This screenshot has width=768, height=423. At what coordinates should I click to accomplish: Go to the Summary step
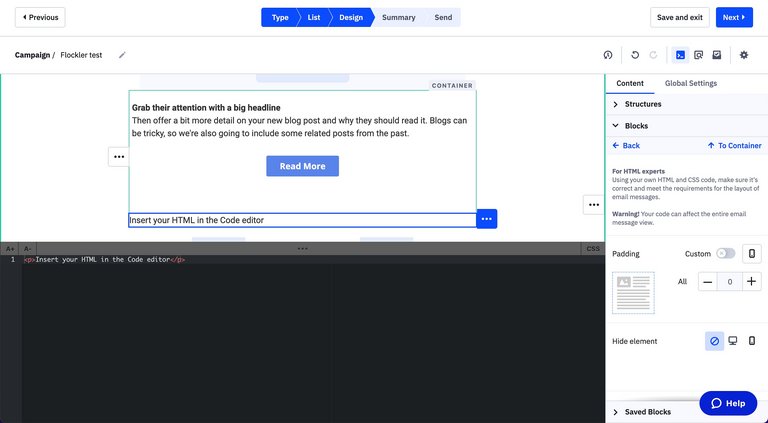point(399,18)
